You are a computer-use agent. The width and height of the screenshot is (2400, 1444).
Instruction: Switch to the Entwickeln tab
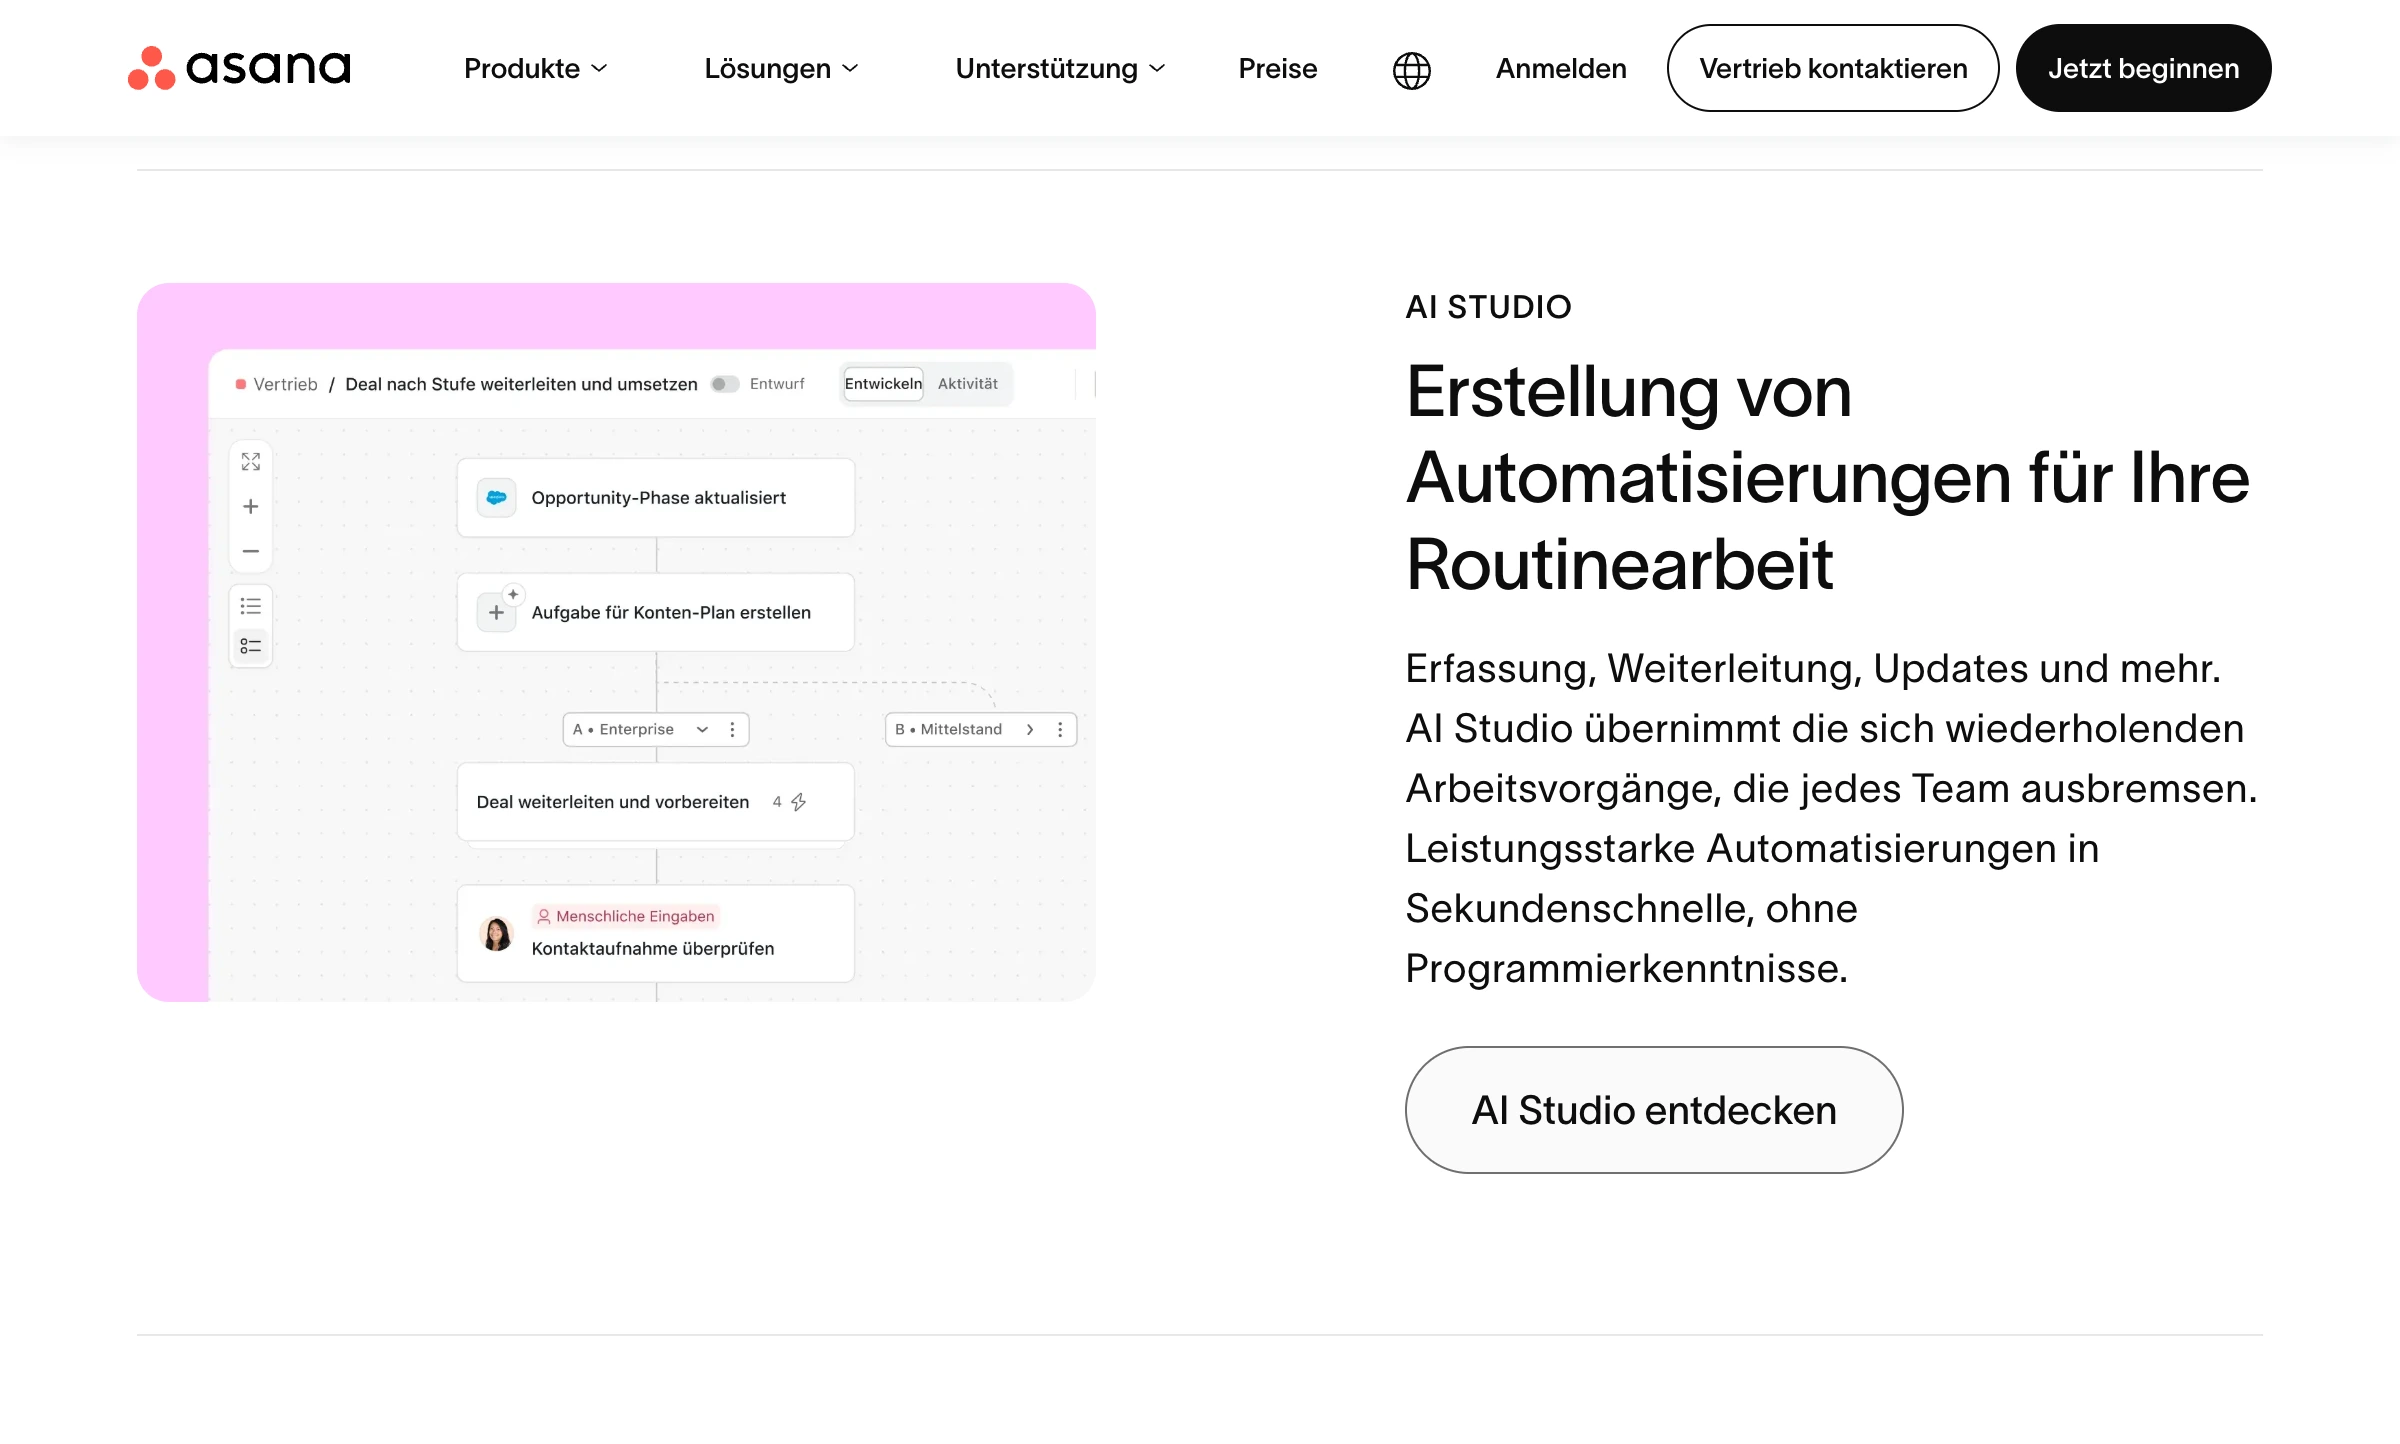pos(883,384)
